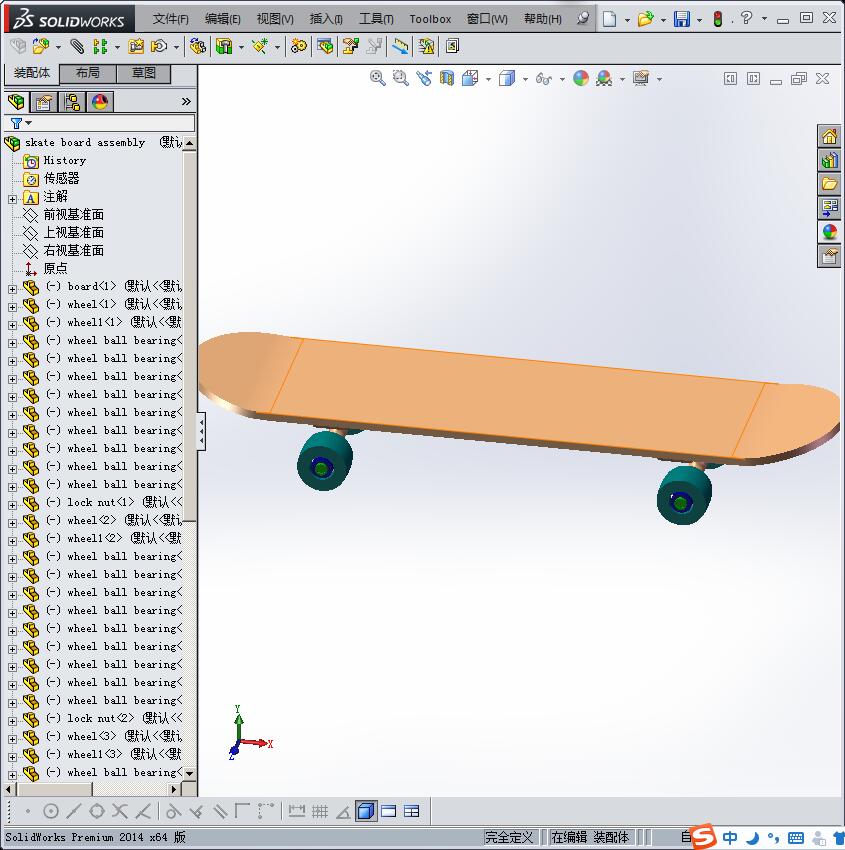Viewport: 845px width, 850px height.
Task: Open SolidWorks Resources home icon in task pane
Action: (x=829, y=137)
